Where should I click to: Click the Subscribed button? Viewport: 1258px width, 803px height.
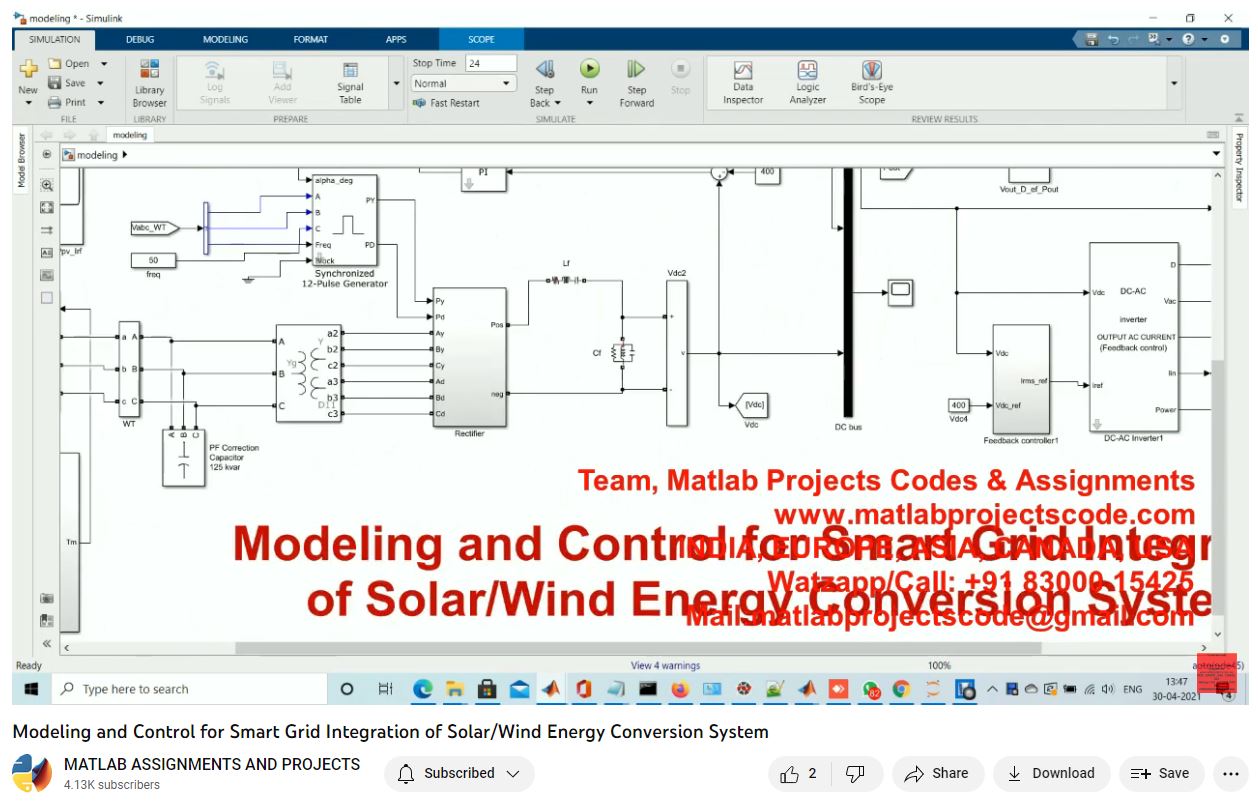(460, 773)
